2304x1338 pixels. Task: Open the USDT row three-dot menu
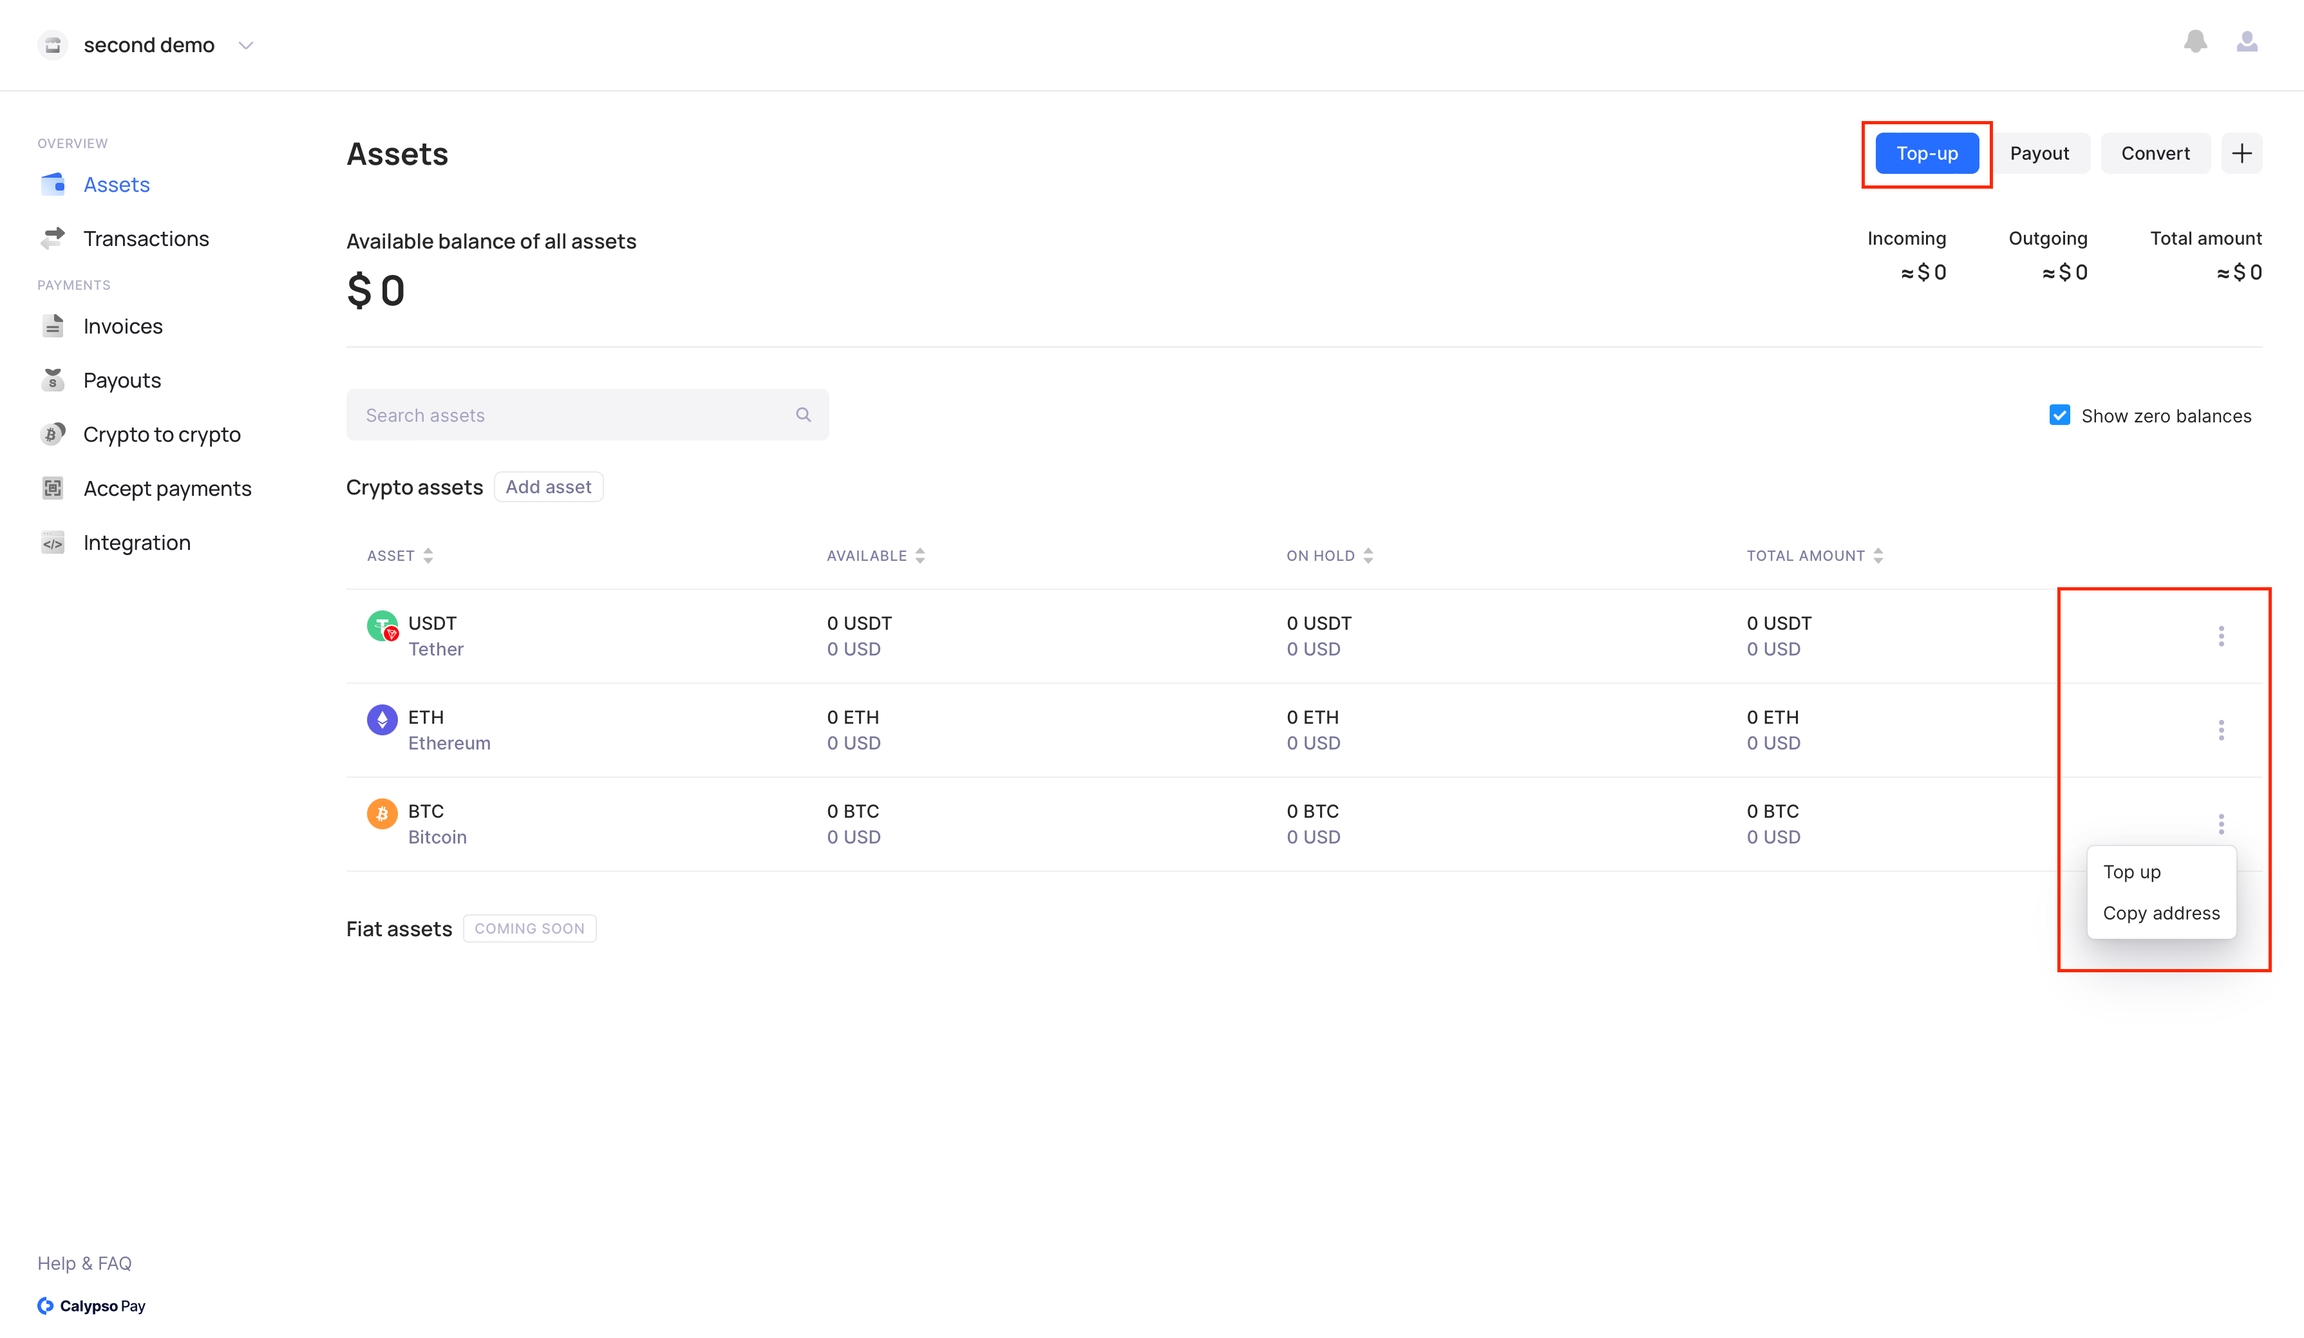(x=2221, y=636)
